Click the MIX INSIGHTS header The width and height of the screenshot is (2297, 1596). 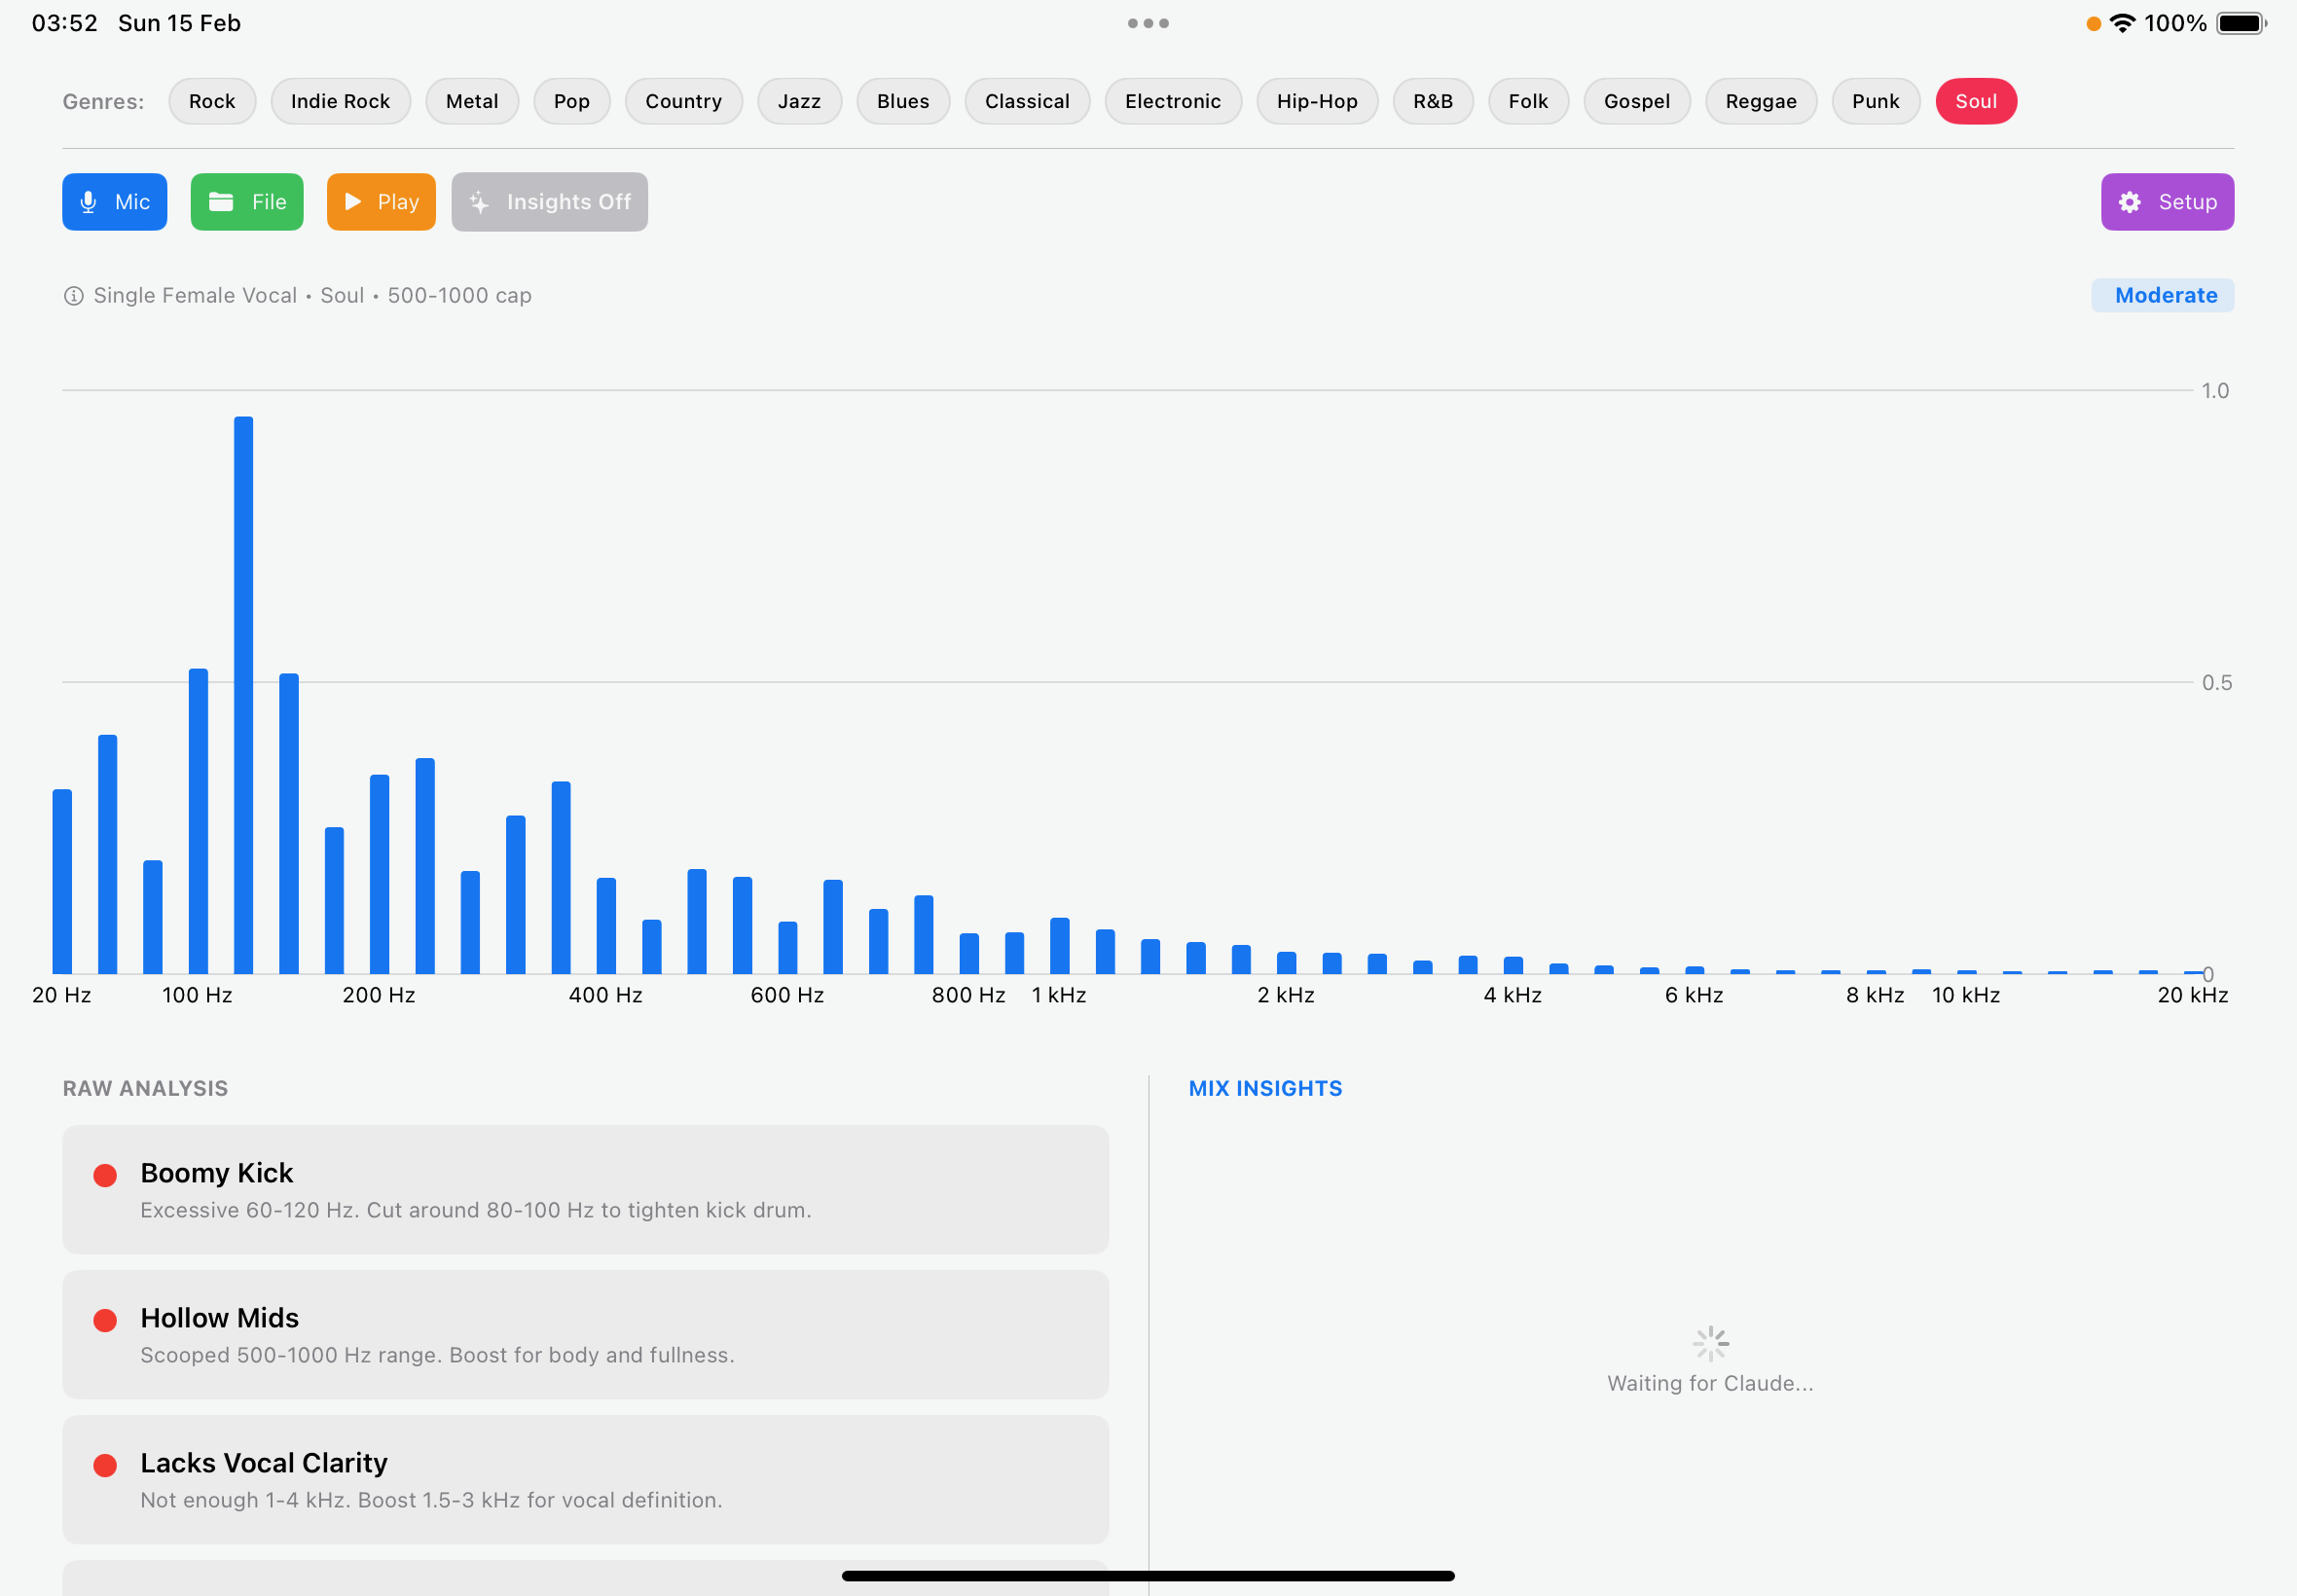[1265, 1088]
